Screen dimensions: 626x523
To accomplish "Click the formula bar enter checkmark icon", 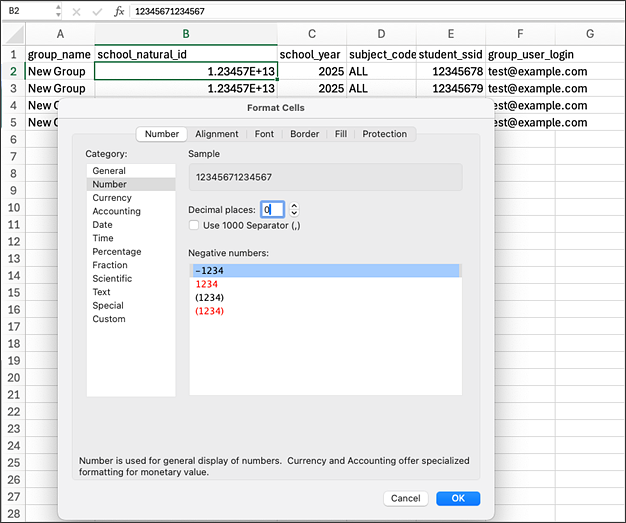I will (x=97, y=11).
